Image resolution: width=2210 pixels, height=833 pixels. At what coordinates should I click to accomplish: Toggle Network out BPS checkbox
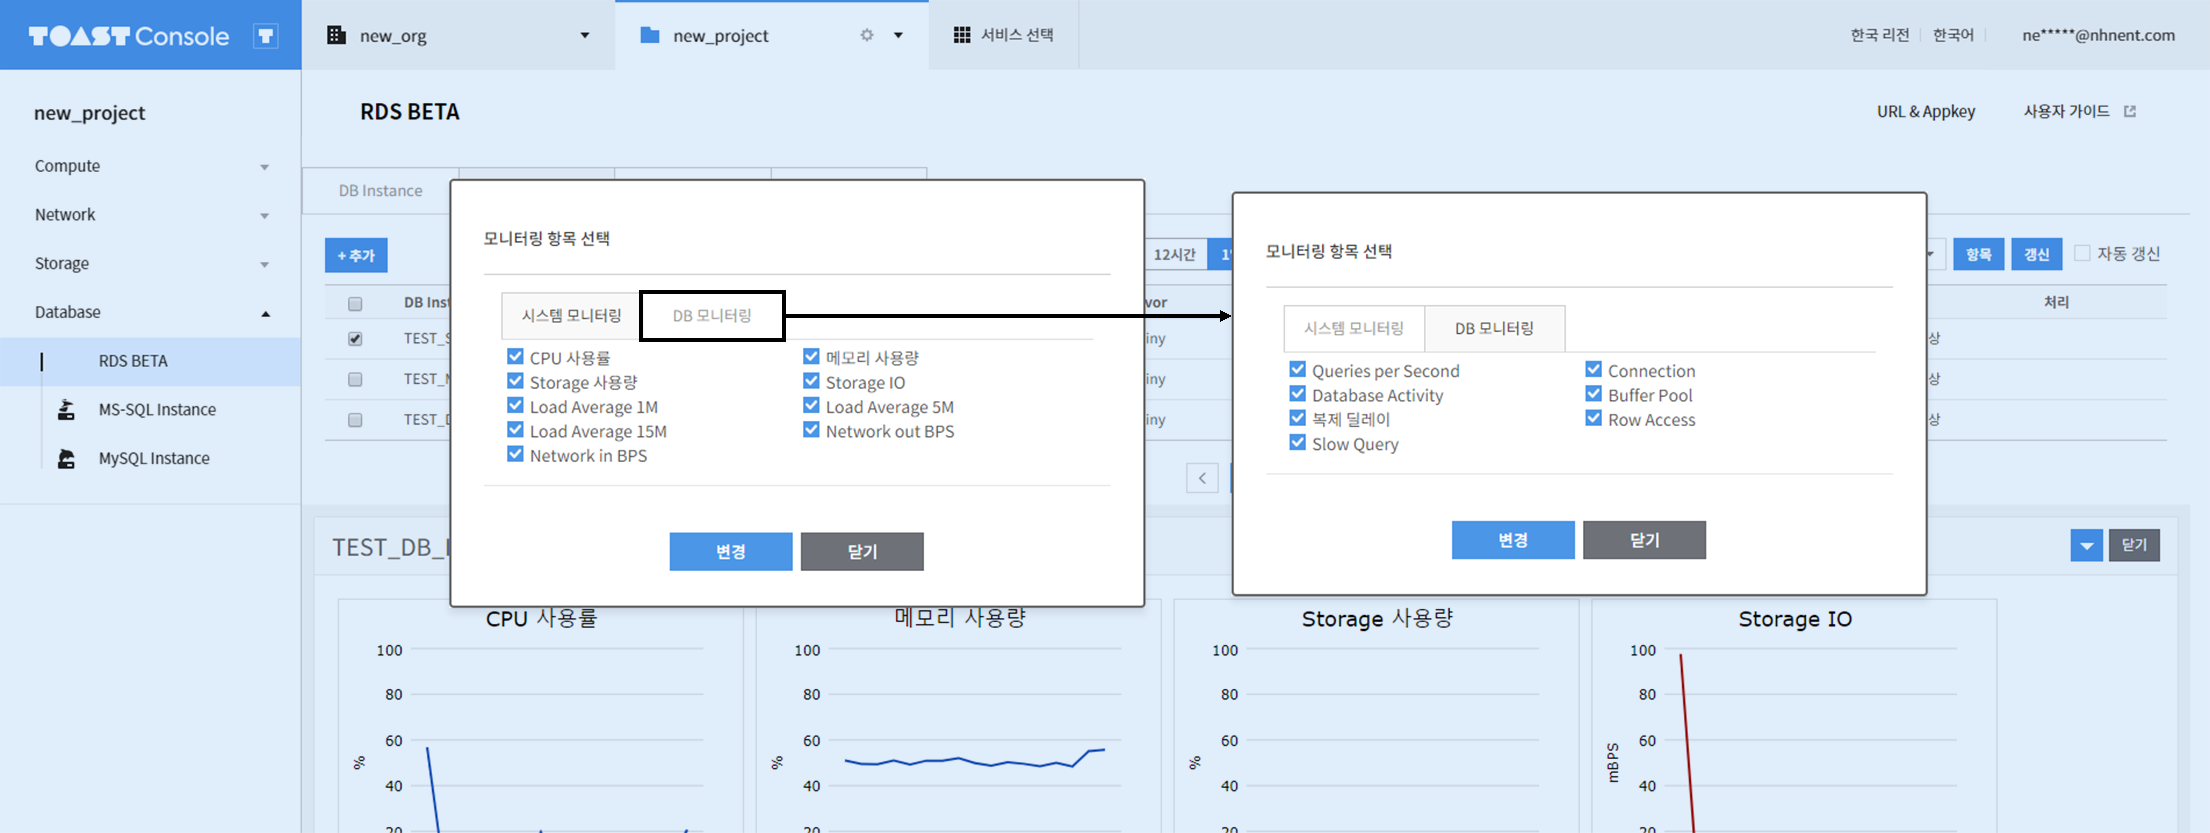point(811,430)
